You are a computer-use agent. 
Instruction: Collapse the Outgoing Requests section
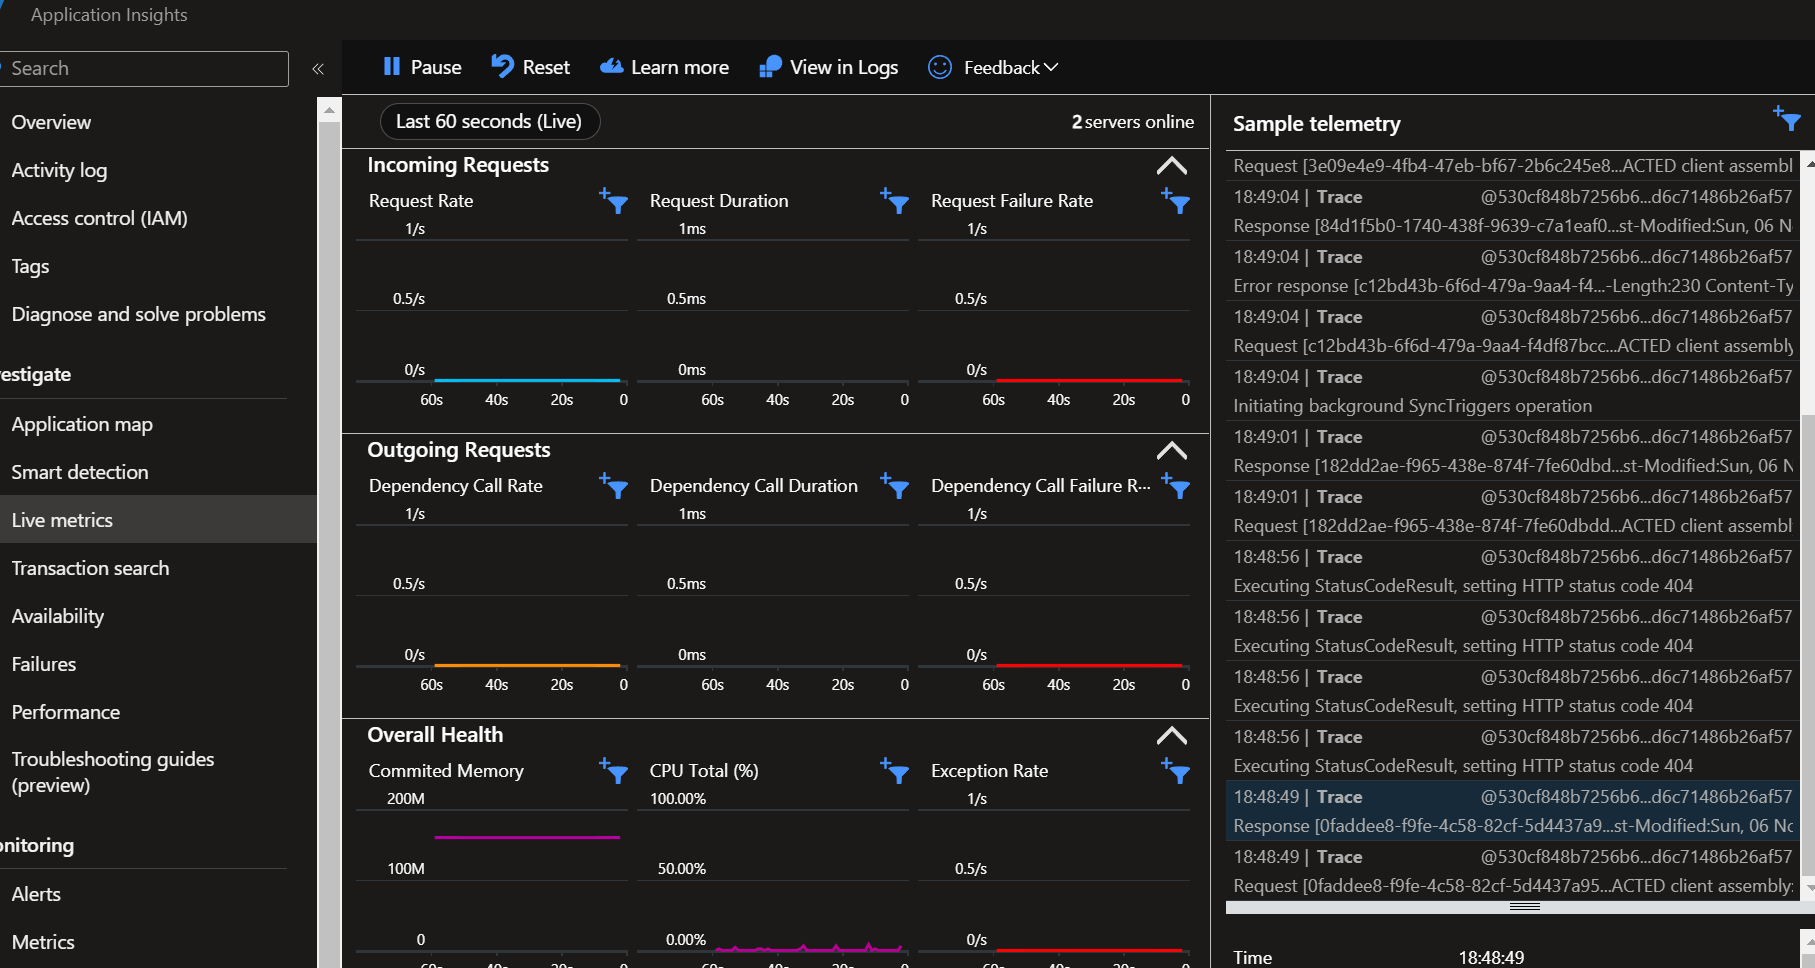tap(1172, 451)
